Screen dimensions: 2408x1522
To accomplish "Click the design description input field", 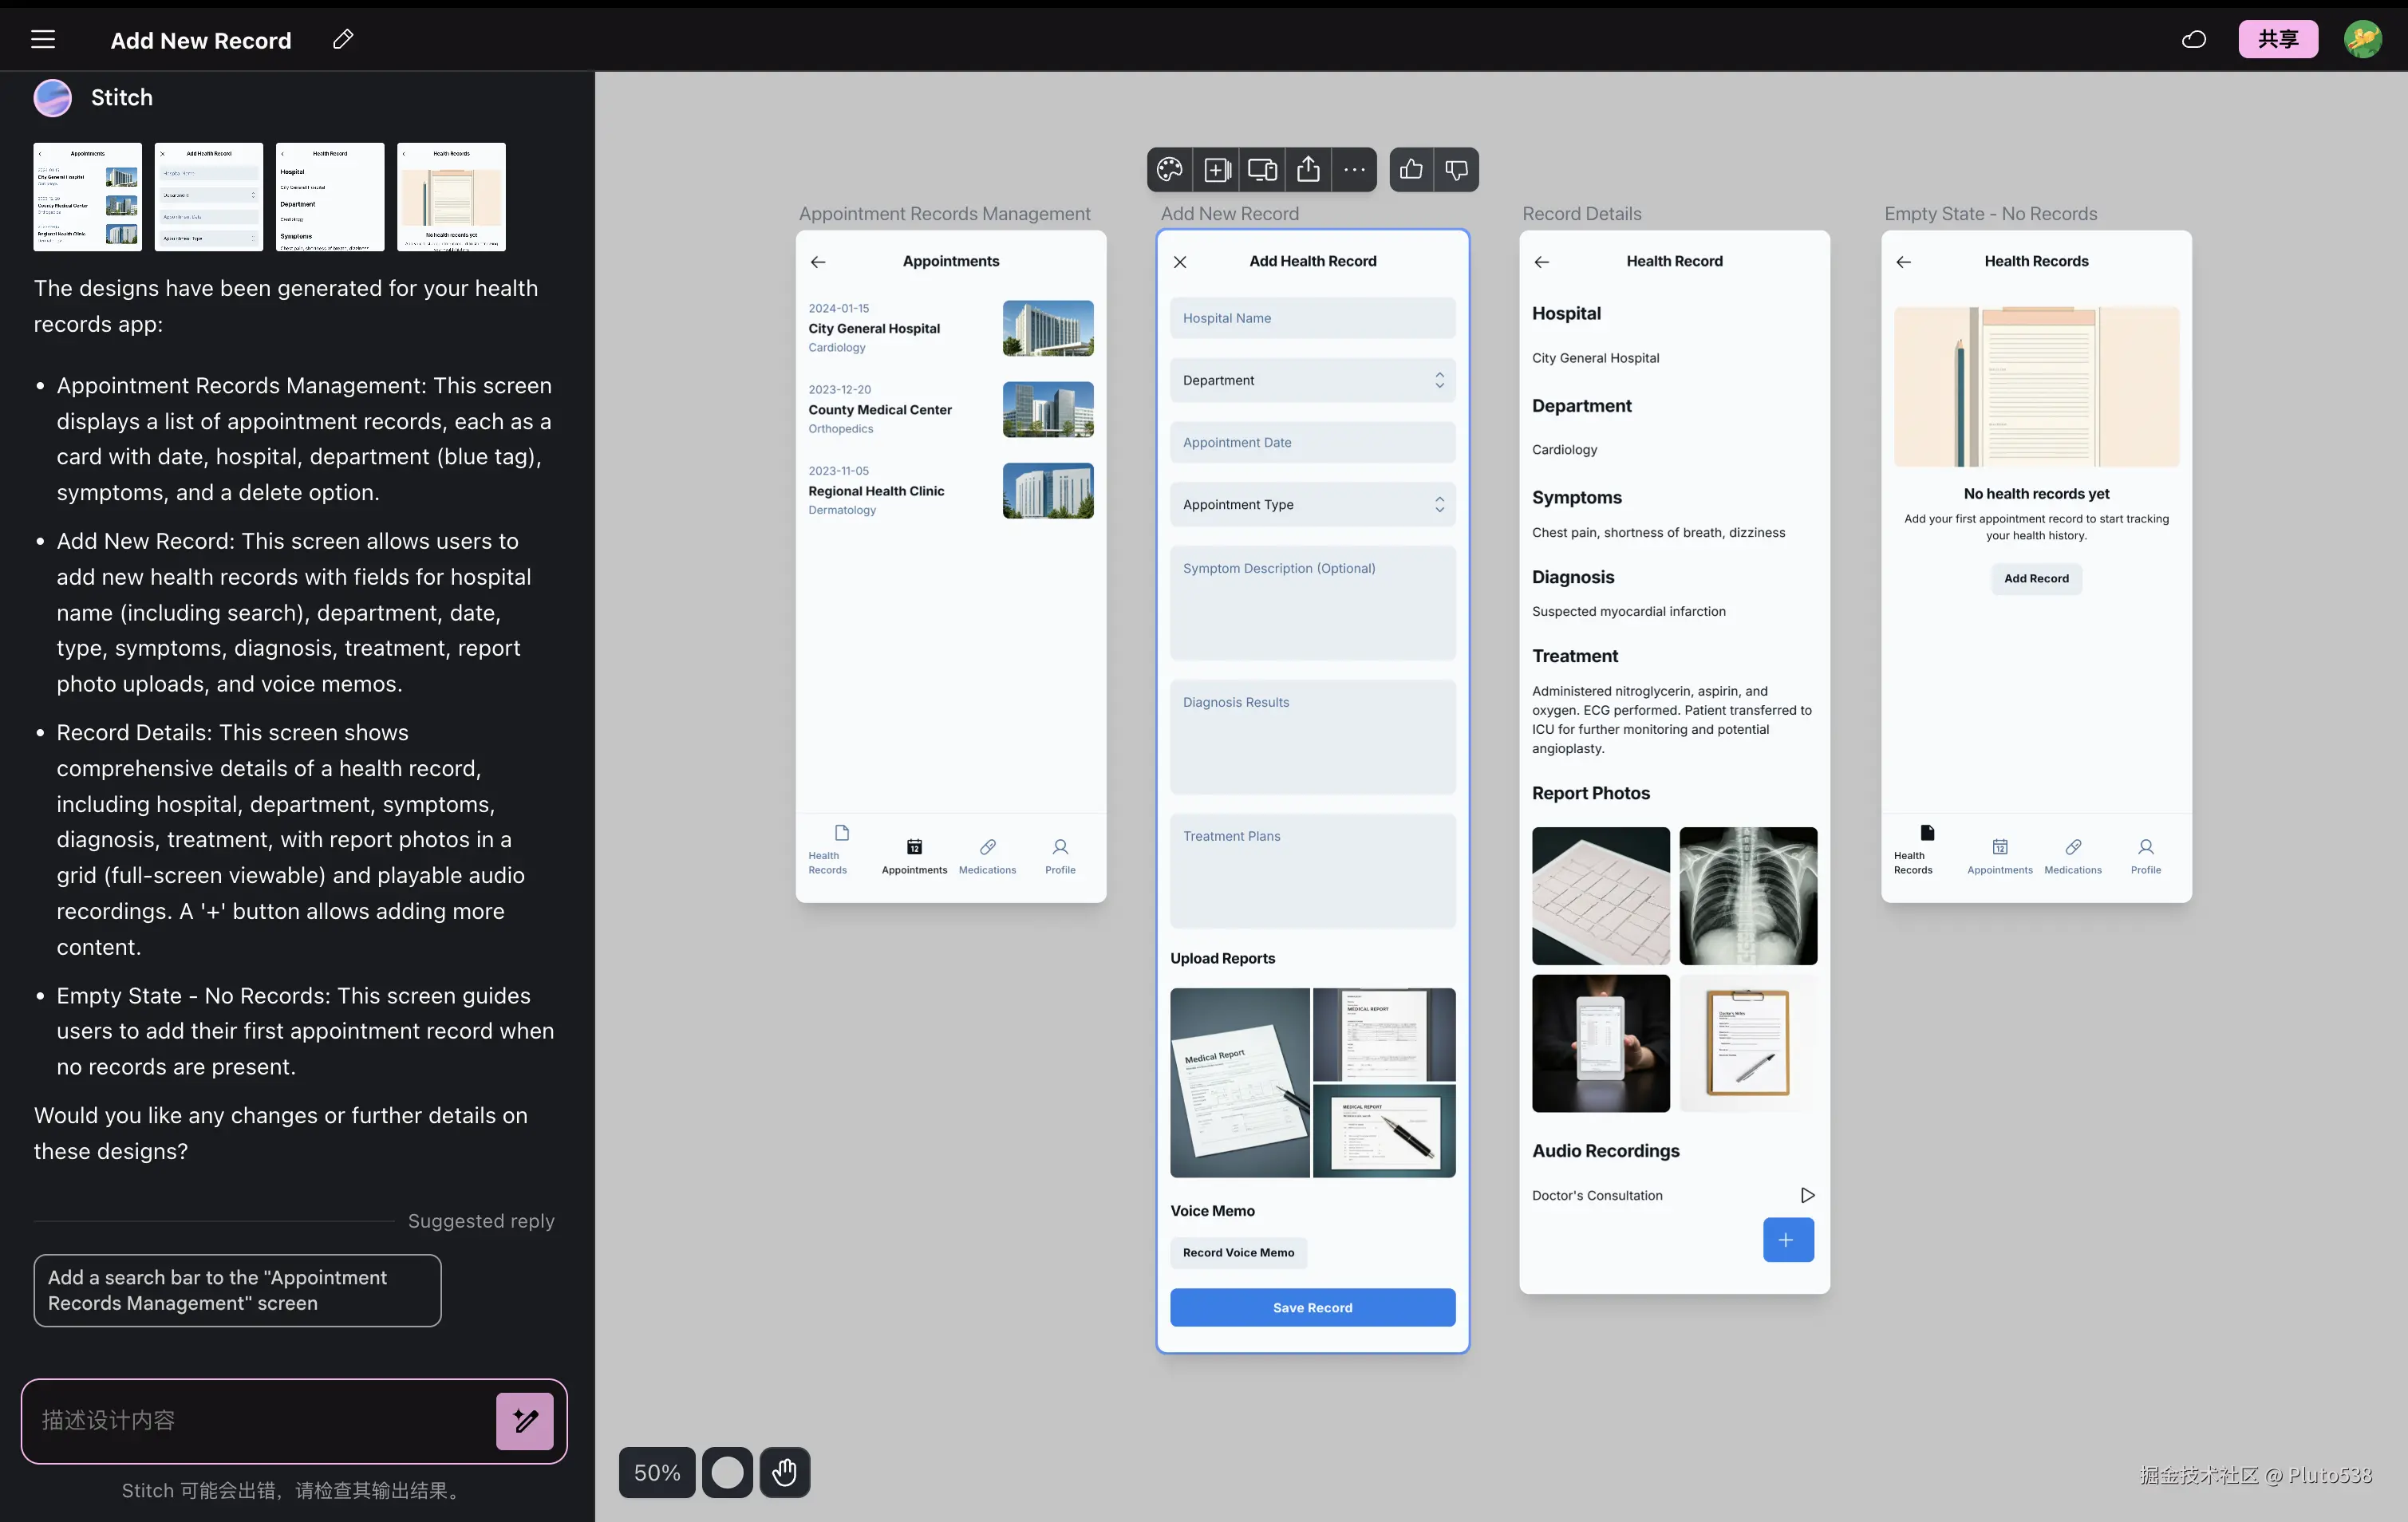I will [260, 1420].
